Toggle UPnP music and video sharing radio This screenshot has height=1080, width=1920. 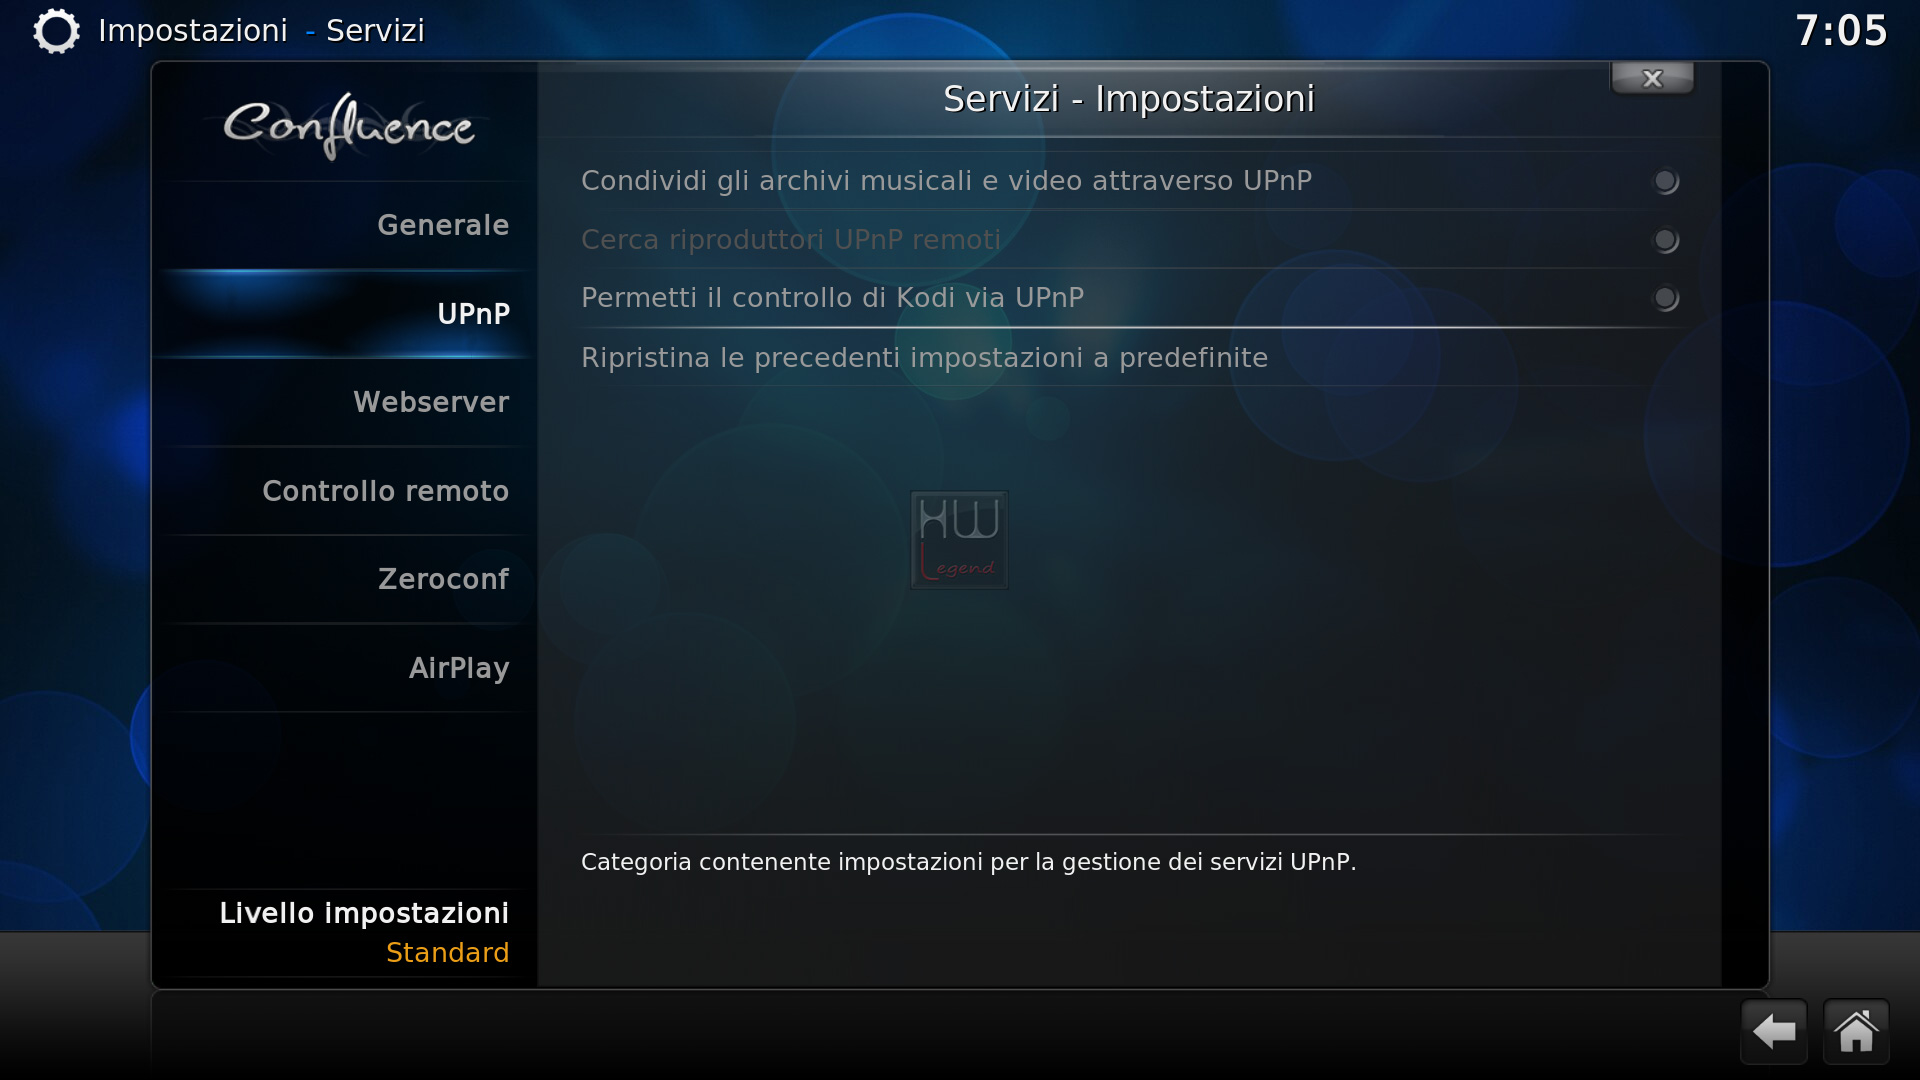click(1665, 181)
